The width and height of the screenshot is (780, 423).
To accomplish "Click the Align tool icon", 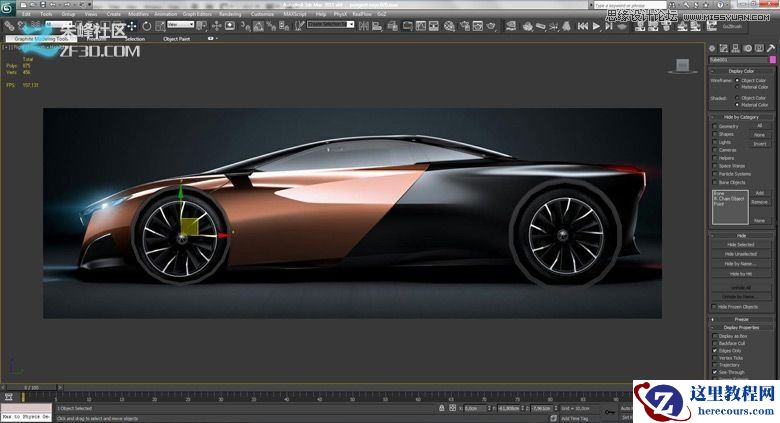I will [x=377, y=26].
